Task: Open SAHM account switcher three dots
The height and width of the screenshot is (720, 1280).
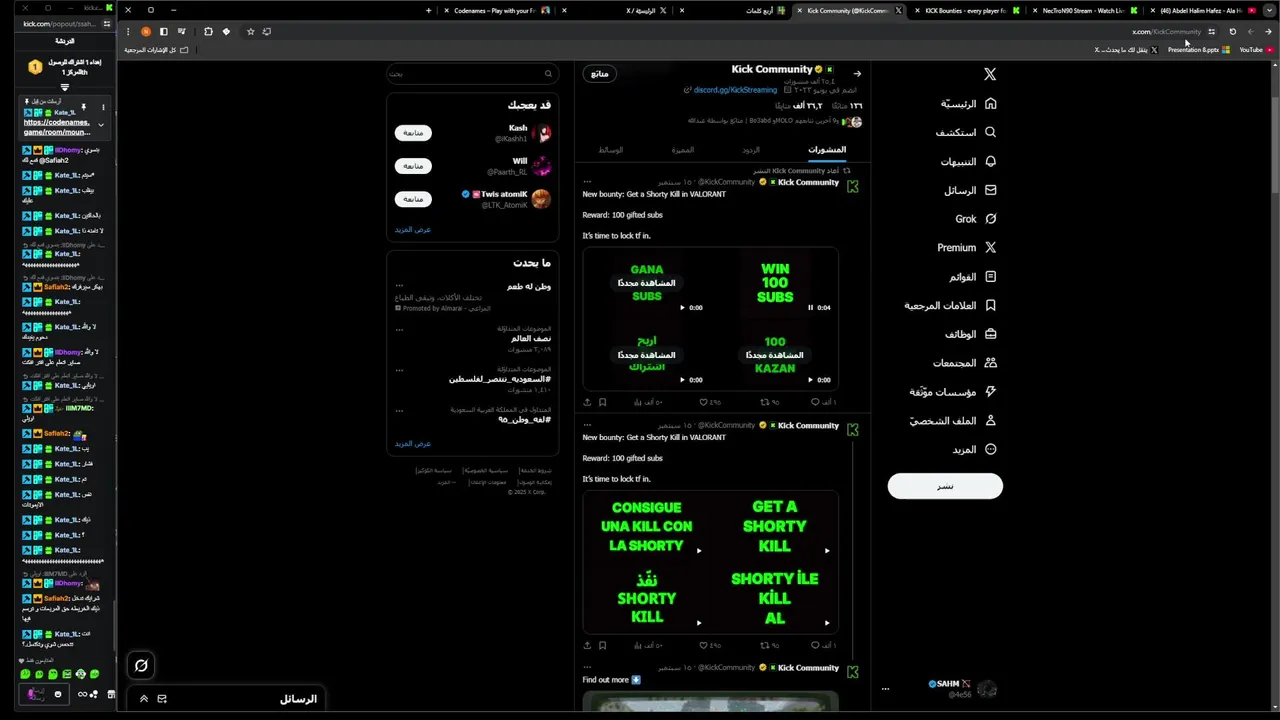Action: (885, 689)
